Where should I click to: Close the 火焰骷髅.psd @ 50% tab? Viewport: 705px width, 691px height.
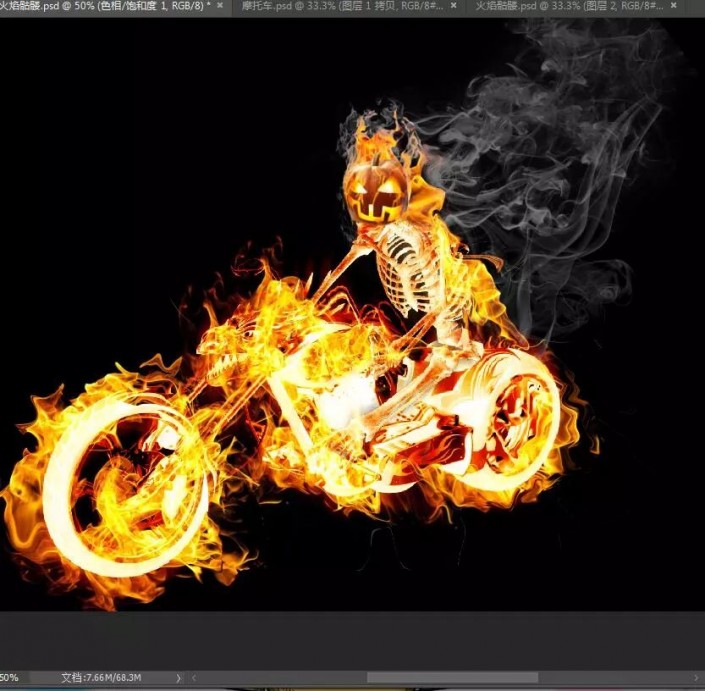(220, 5)
